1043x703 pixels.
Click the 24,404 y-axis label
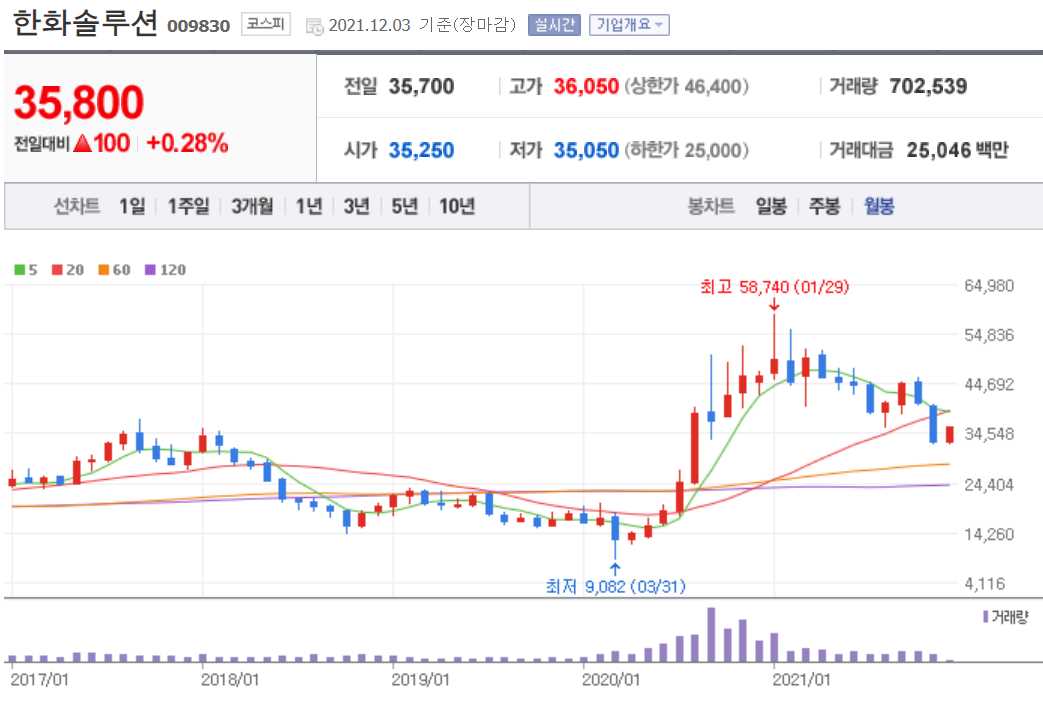pyautogui.click(x=989, y=484)
